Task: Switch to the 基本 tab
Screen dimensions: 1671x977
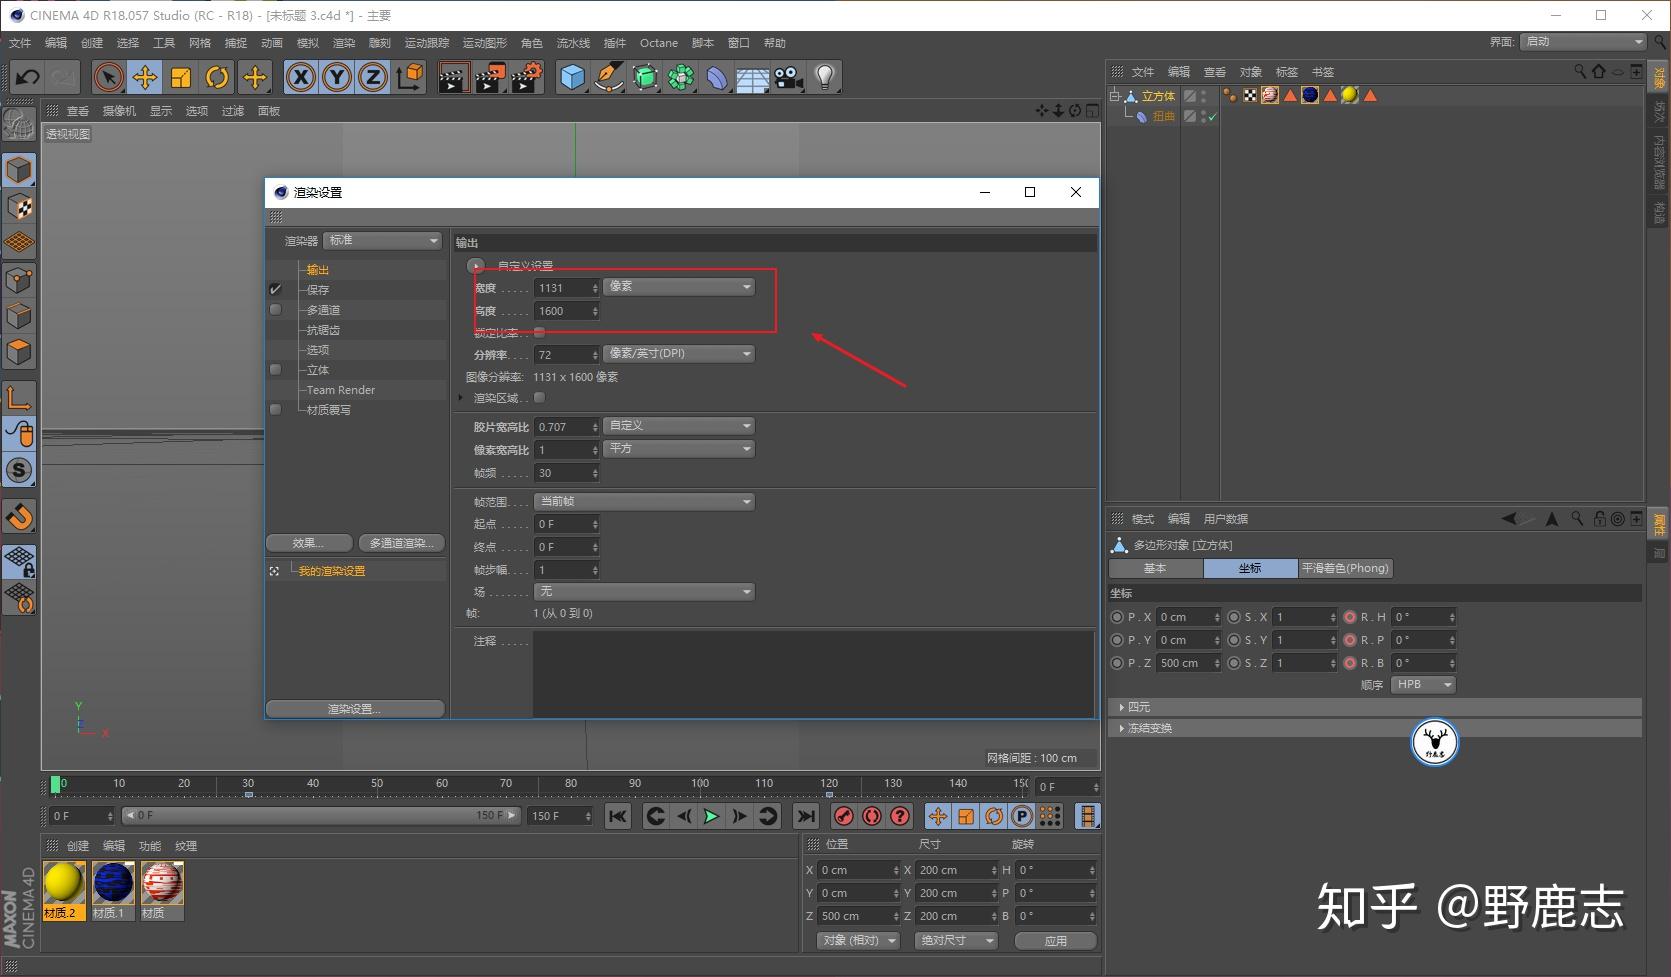Action: 1155,568
